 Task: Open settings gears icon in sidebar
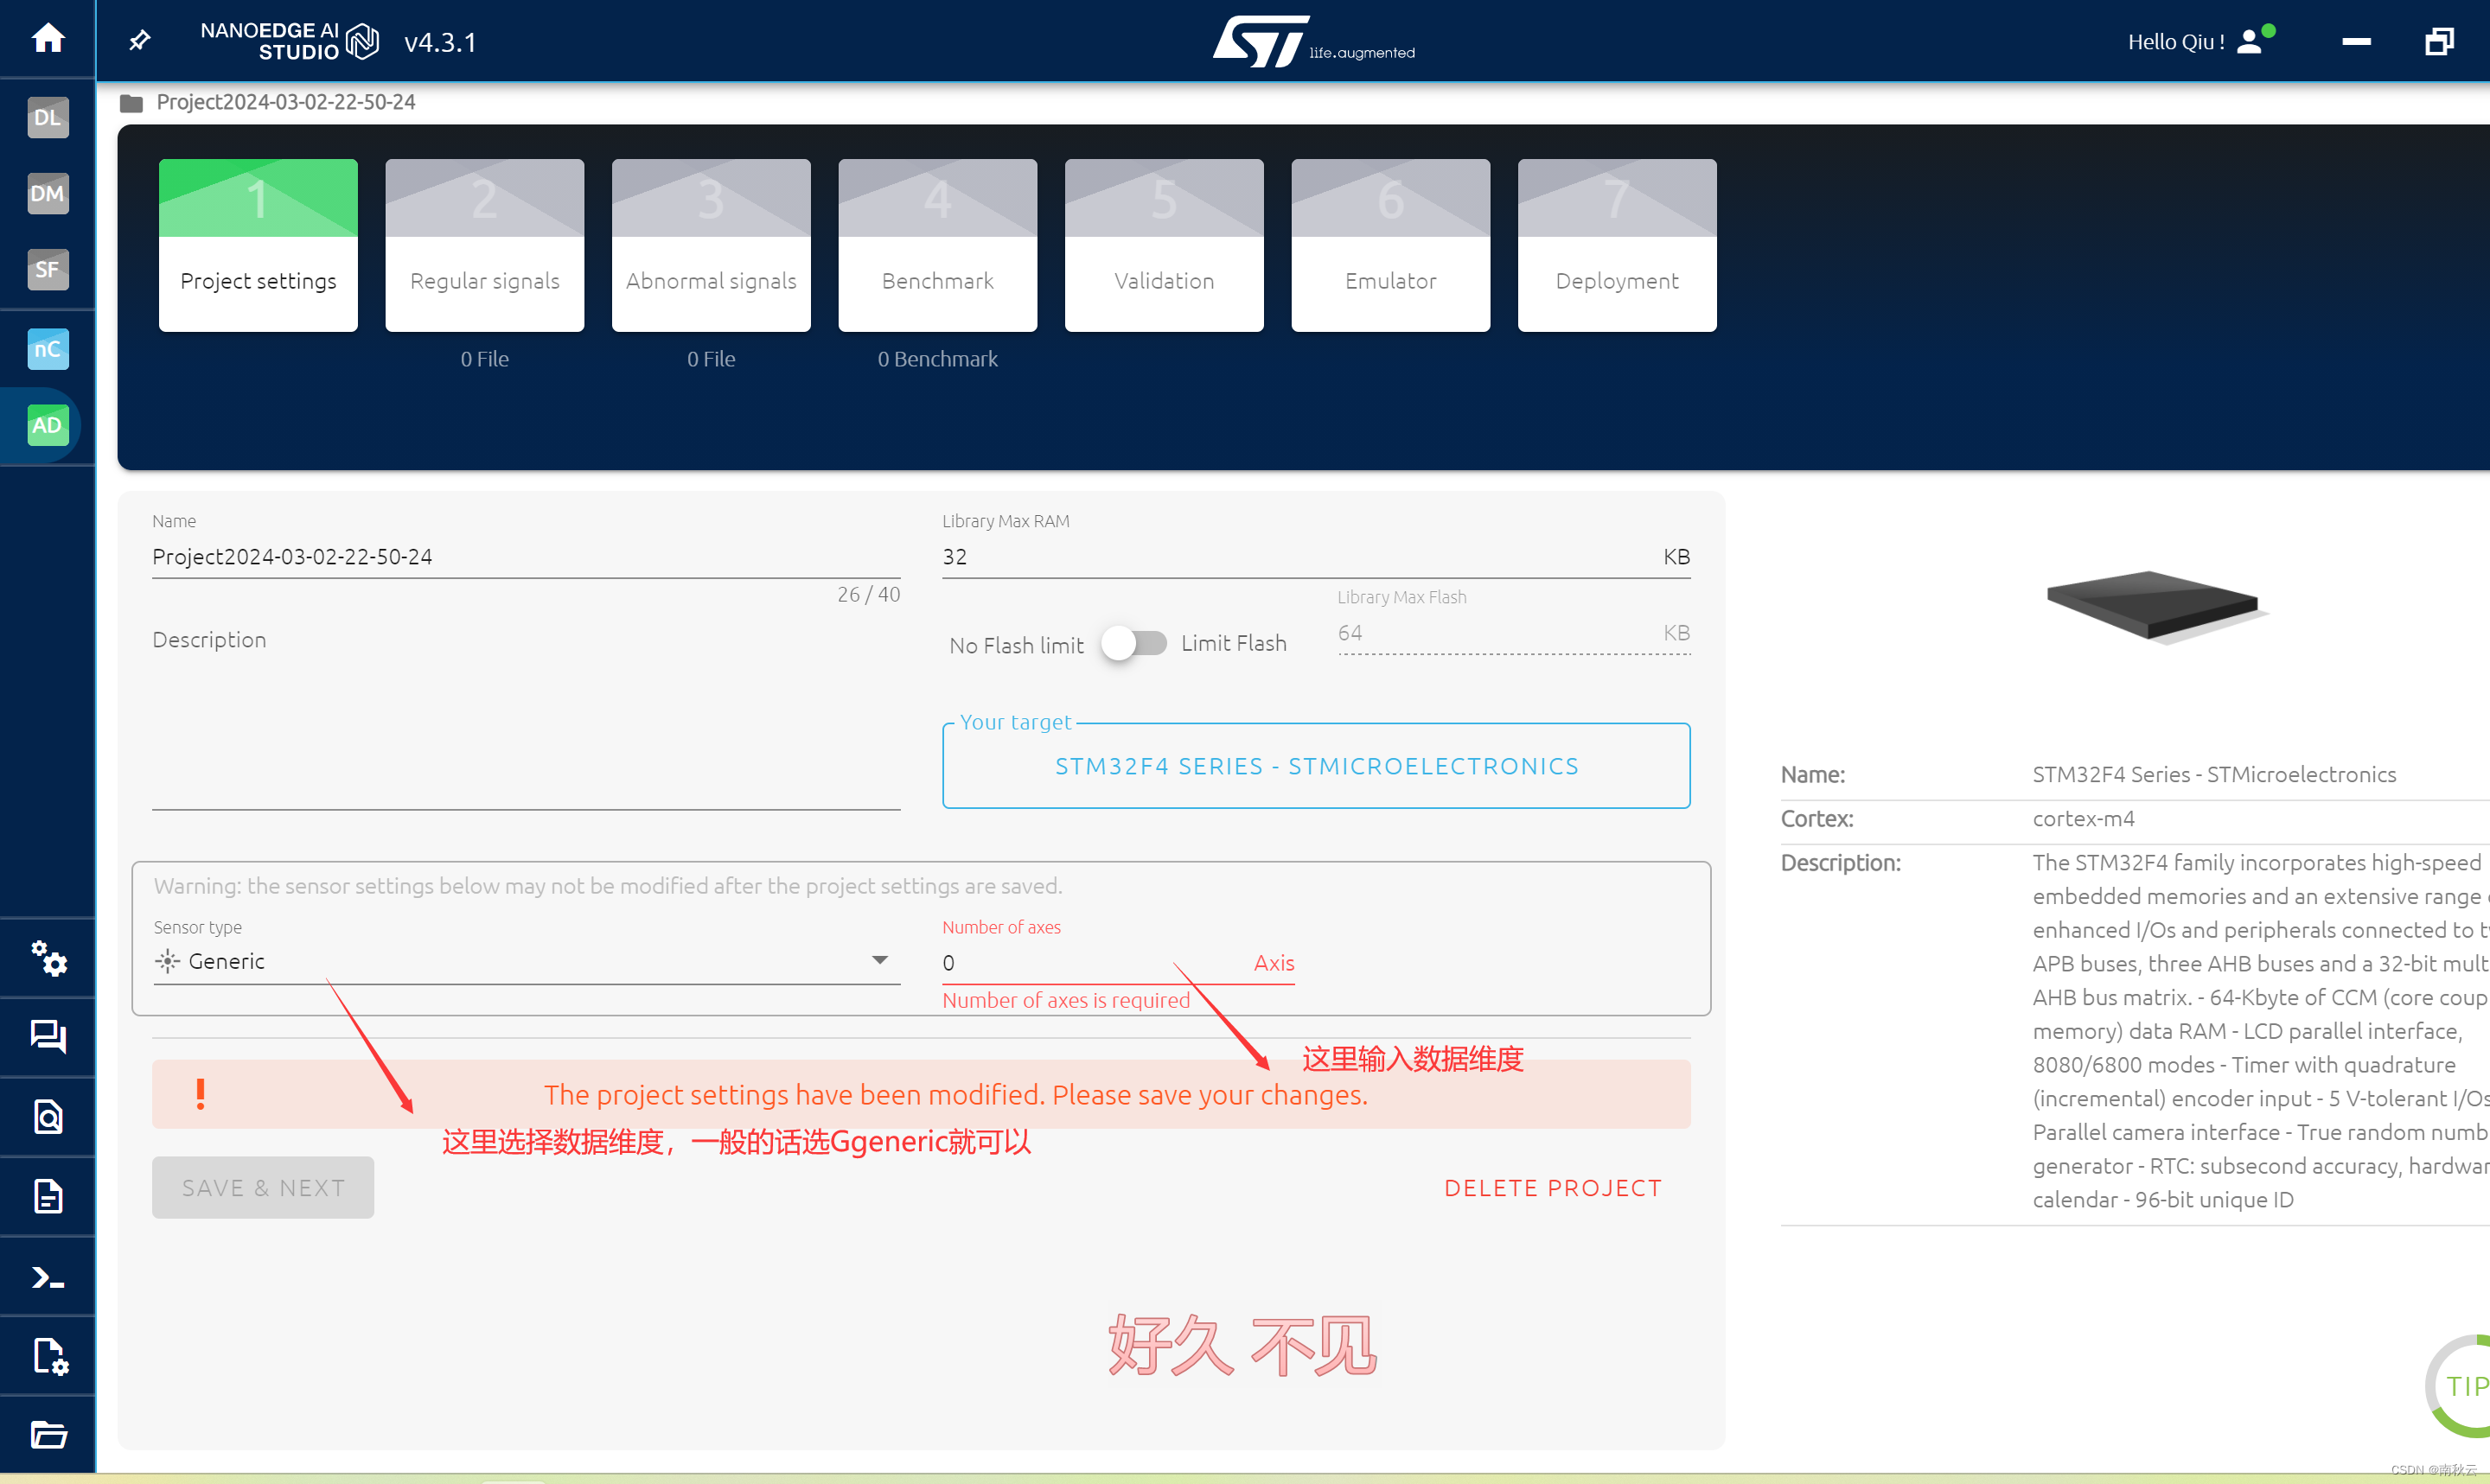[x=47, y=958]
